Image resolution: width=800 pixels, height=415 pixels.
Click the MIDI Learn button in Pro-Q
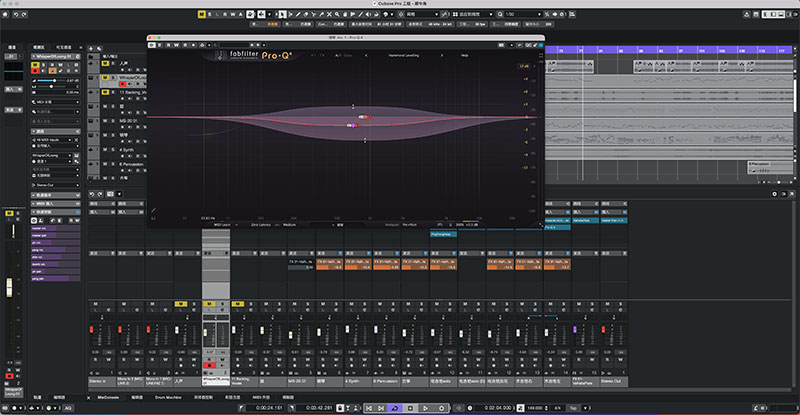(x=222, y=225)
